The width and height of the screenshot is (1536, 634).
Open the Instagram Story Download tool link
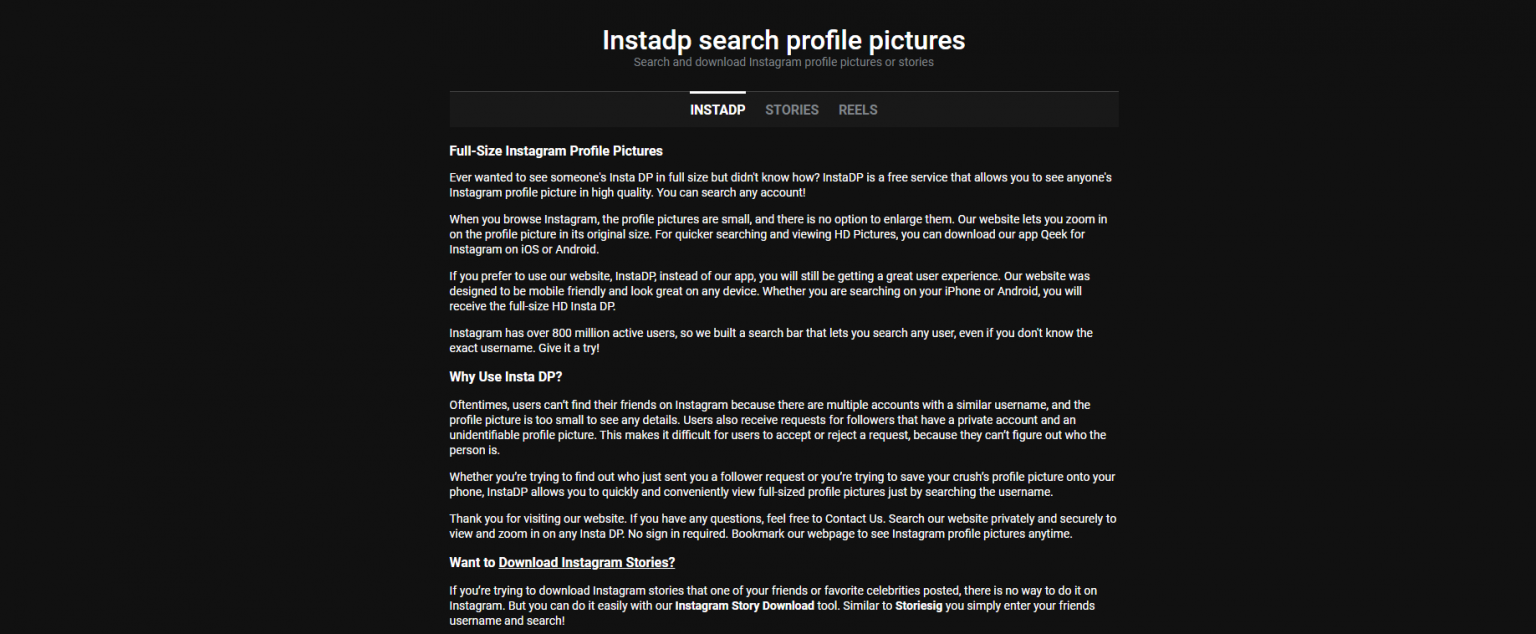point(744,605)
